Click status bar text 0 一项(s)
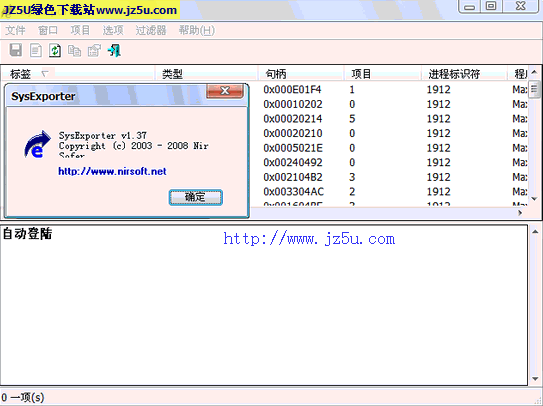This screenshot has height=406, width=543. click(x=23, y=397)
